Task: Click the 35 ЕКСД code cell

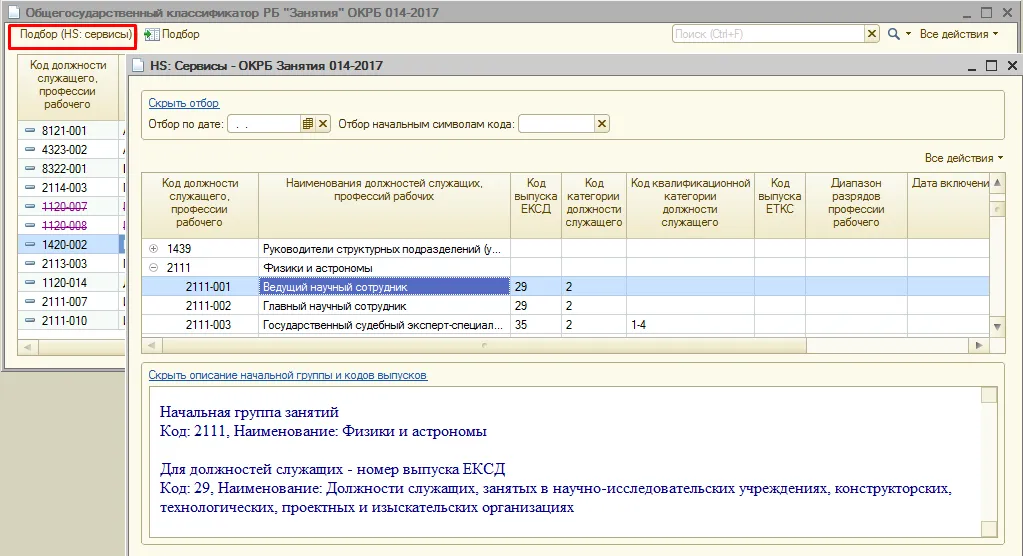Action: (536, 324)
